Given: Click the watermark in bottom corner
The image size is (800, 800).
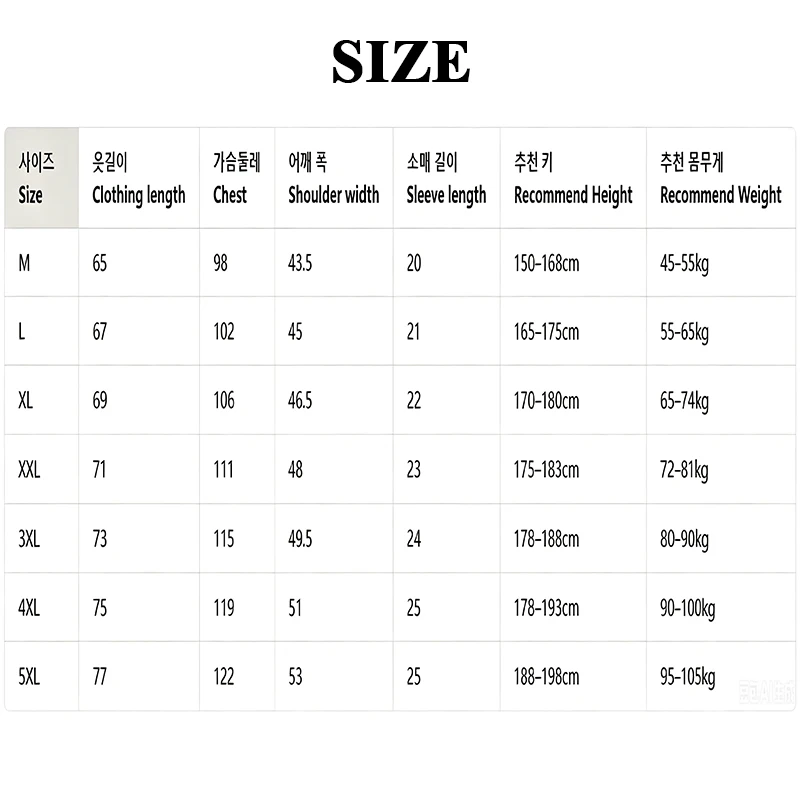Looking at the screenshot, I should [x=767, y=692].
